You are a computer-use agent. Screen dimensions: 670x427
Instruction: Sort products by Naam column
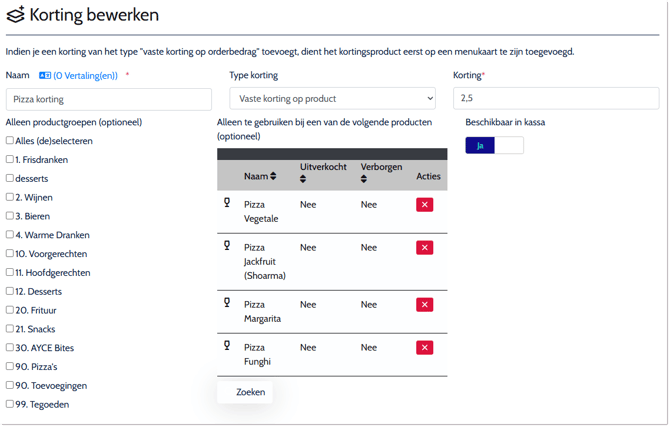[273, 176]
